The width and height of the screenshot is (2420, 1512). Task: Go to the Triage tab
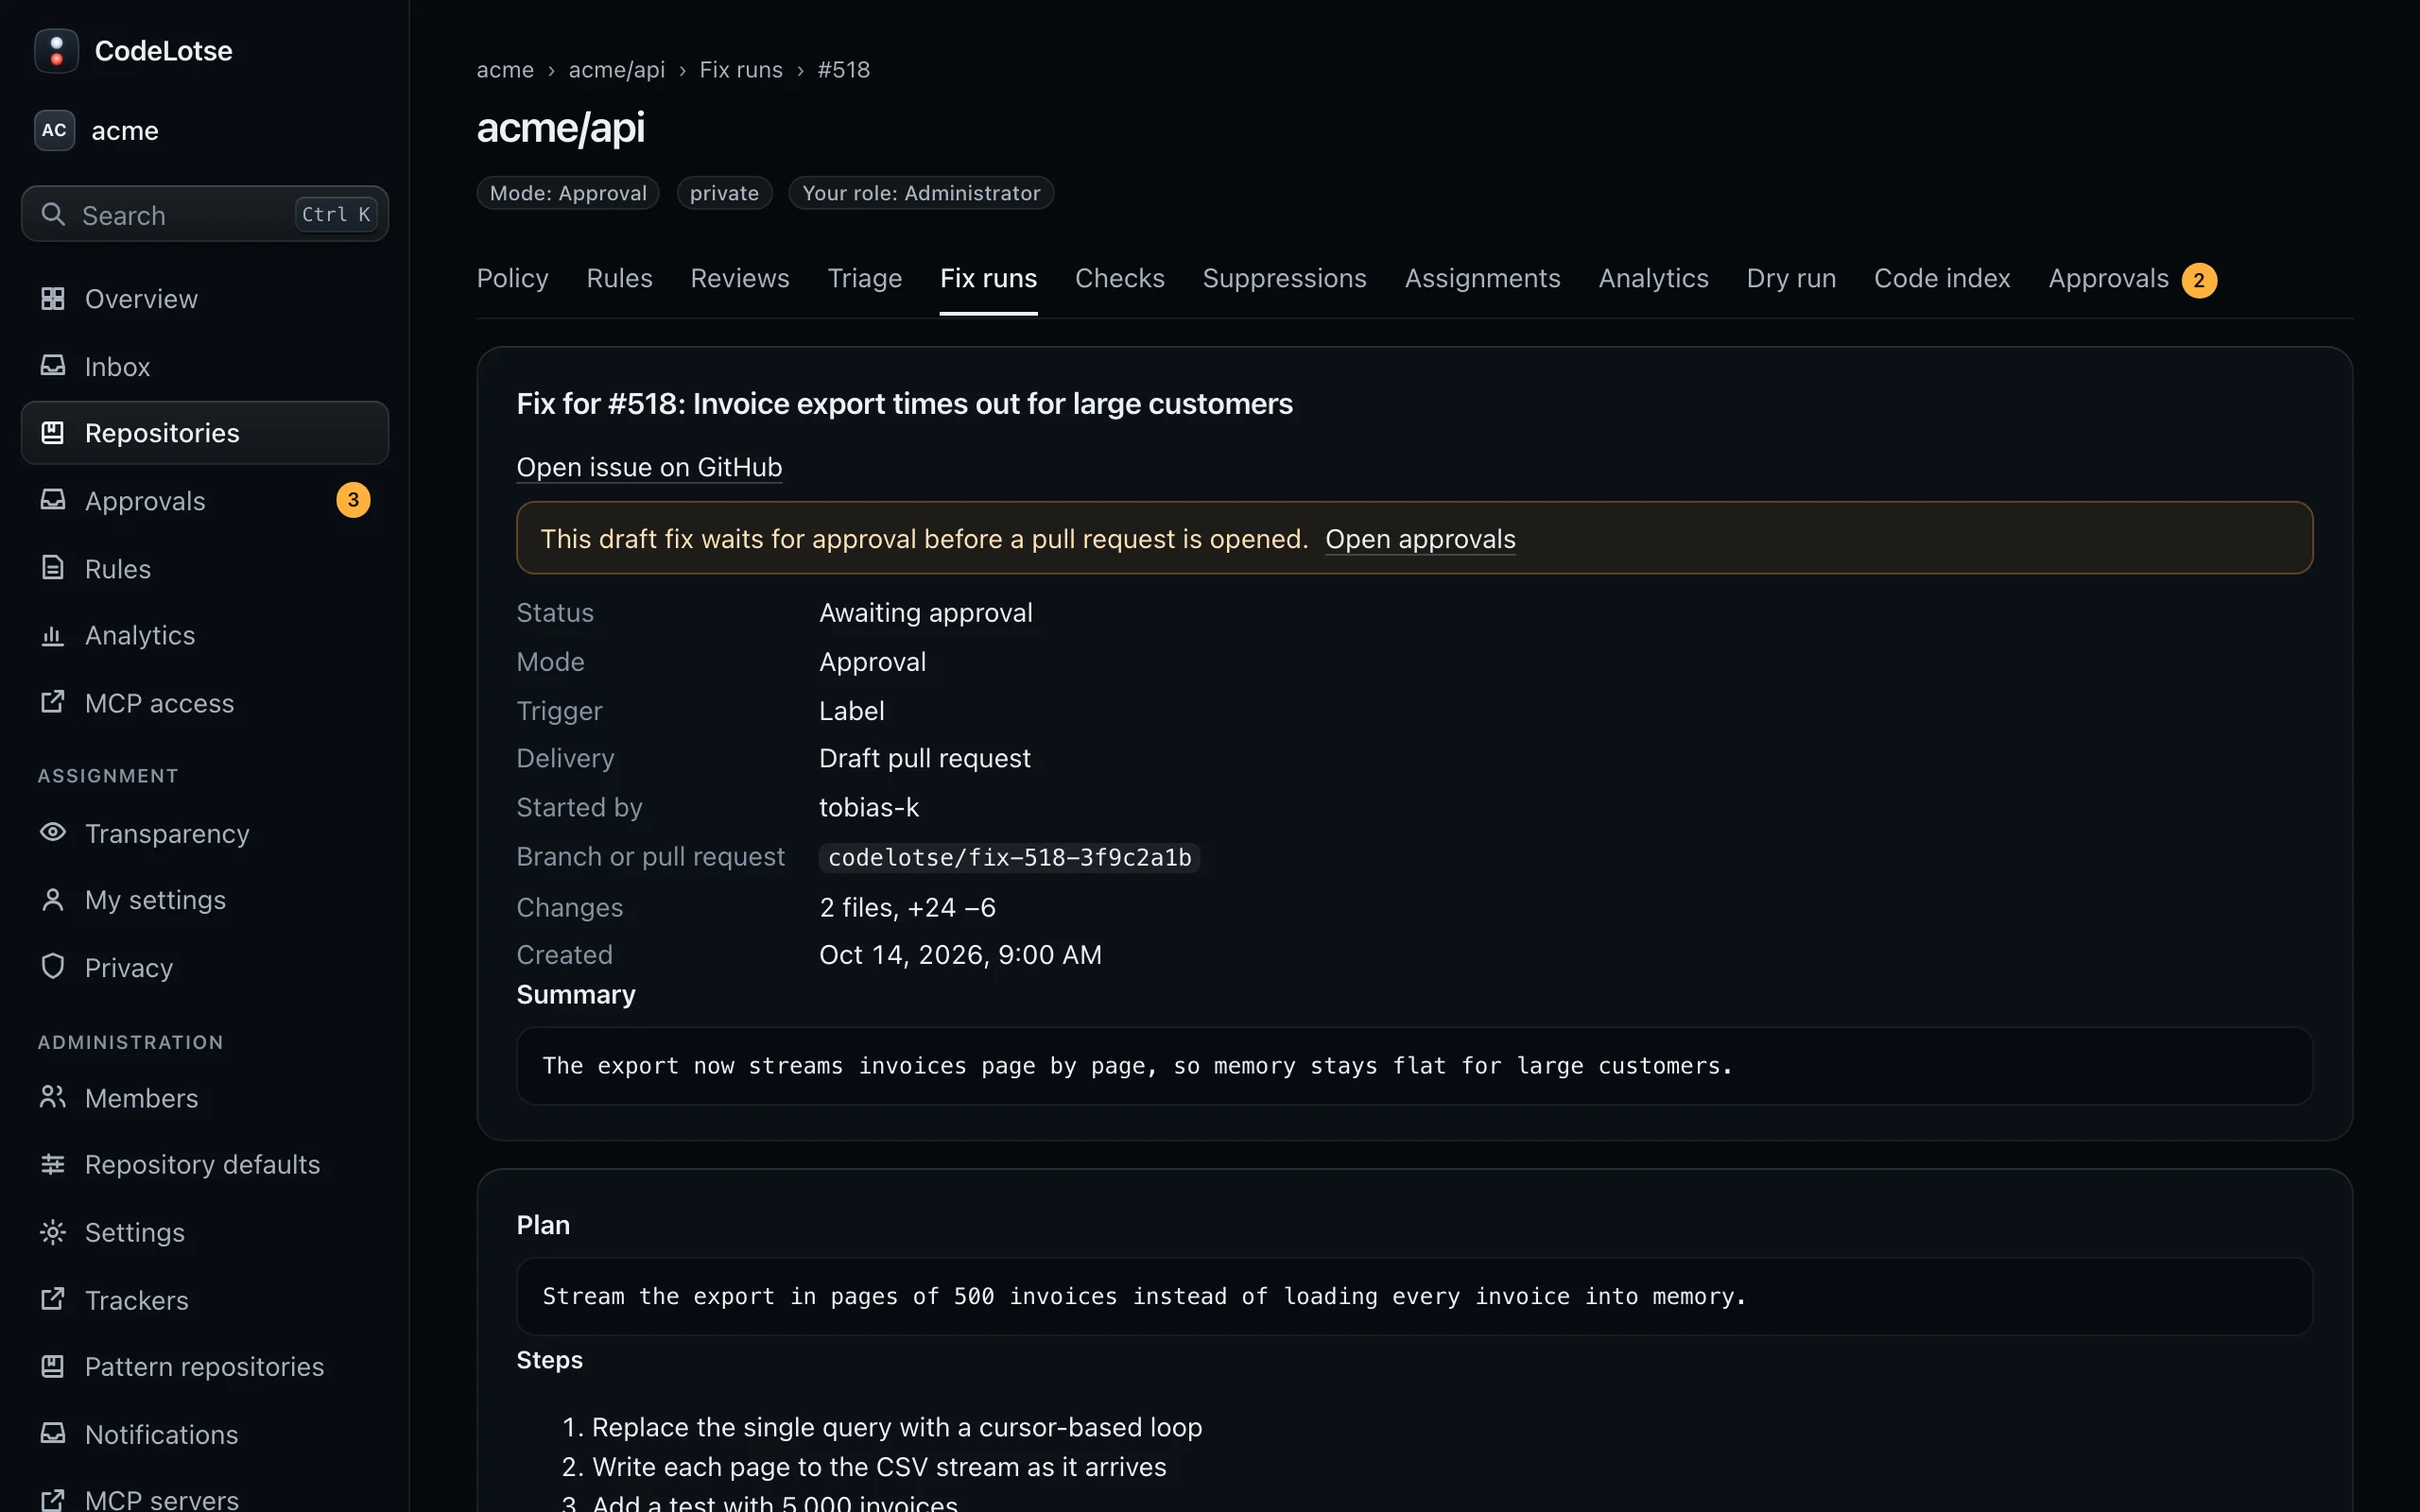[864, 278]
